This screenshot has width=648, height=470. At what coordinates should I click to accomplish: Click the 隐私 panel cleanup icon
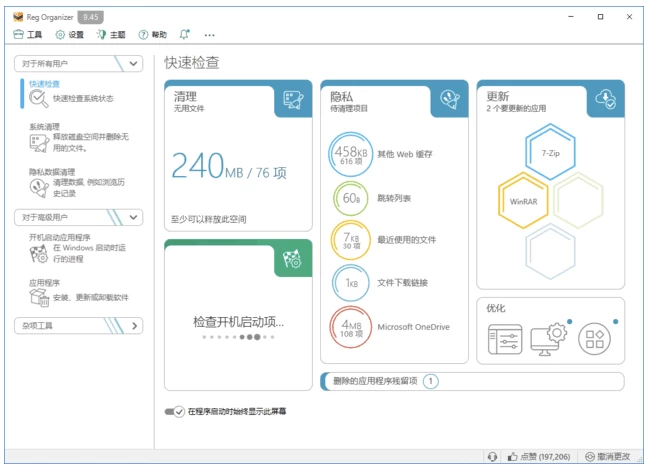[449, 100]
